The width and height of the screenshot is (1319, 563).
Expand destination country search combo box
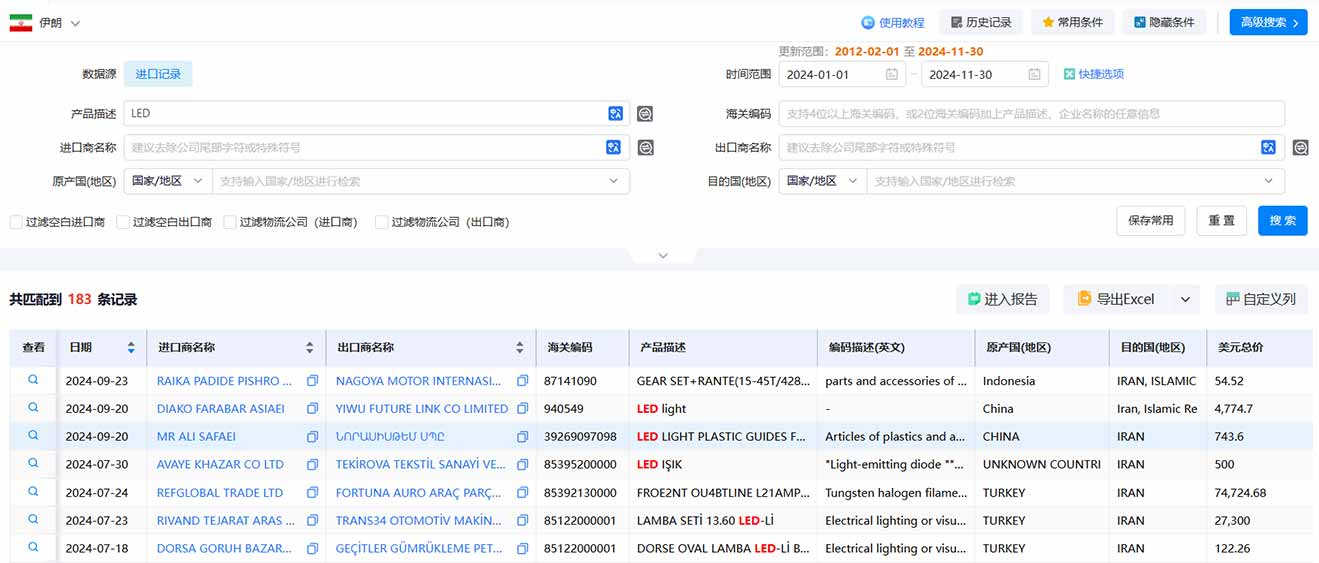point(1075,181)
